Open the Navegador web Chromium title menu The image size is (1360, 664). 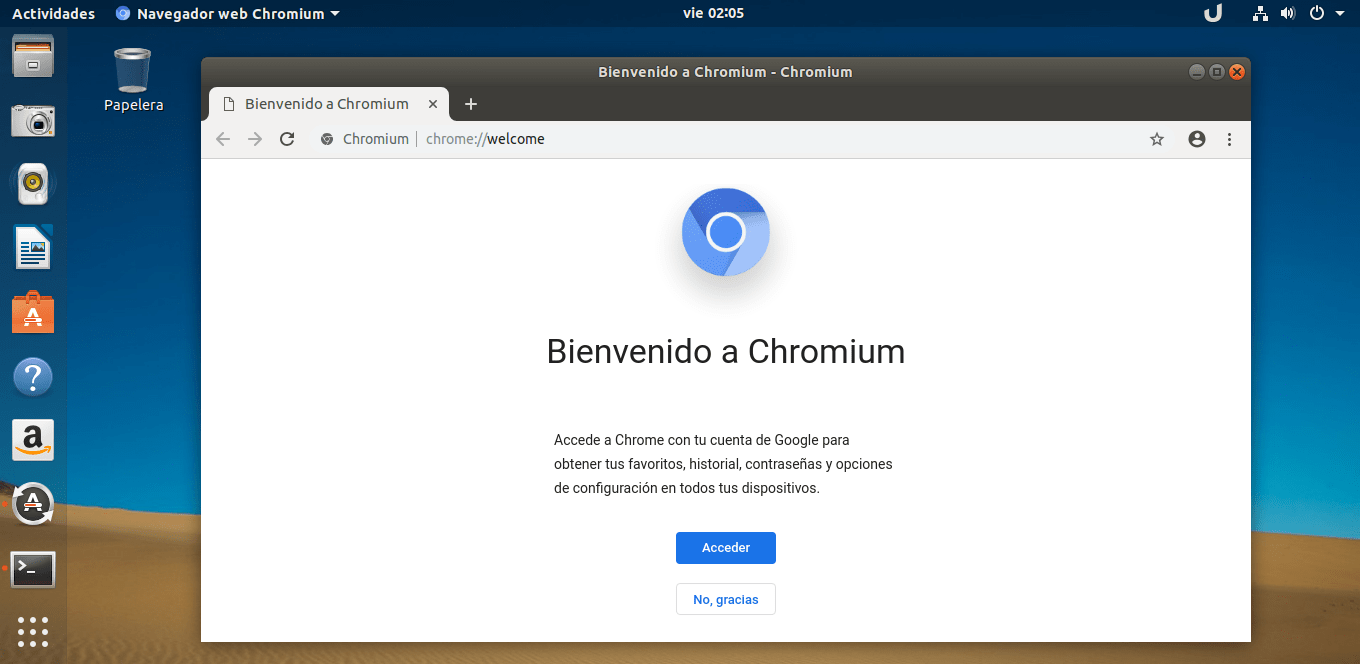pos(228,13)
